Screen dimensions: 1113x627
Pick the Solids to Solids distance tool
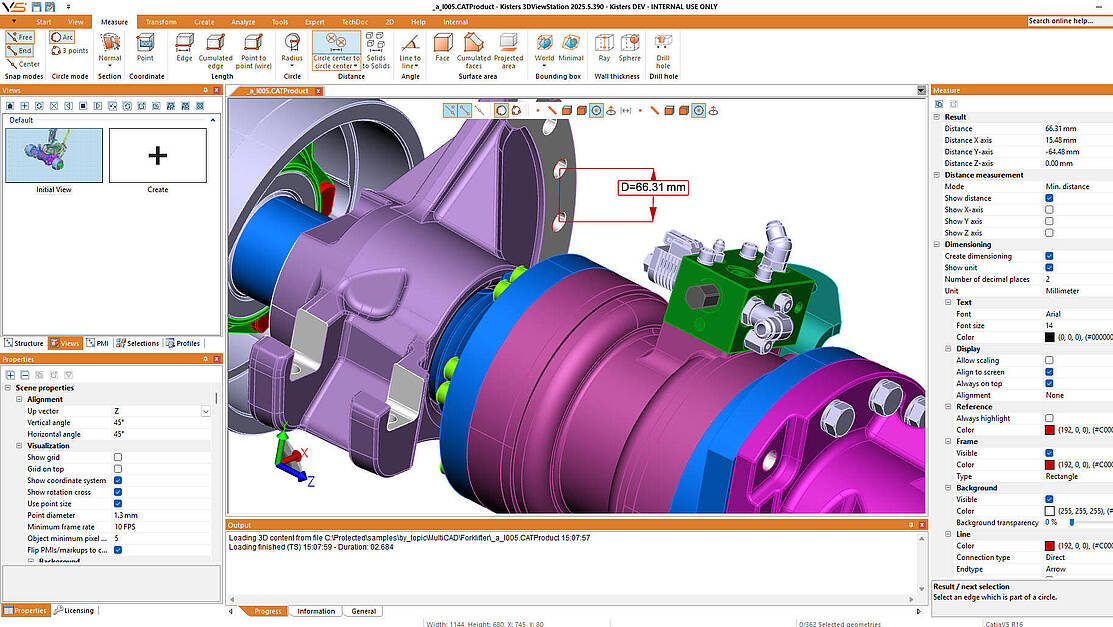coord(376,48)
